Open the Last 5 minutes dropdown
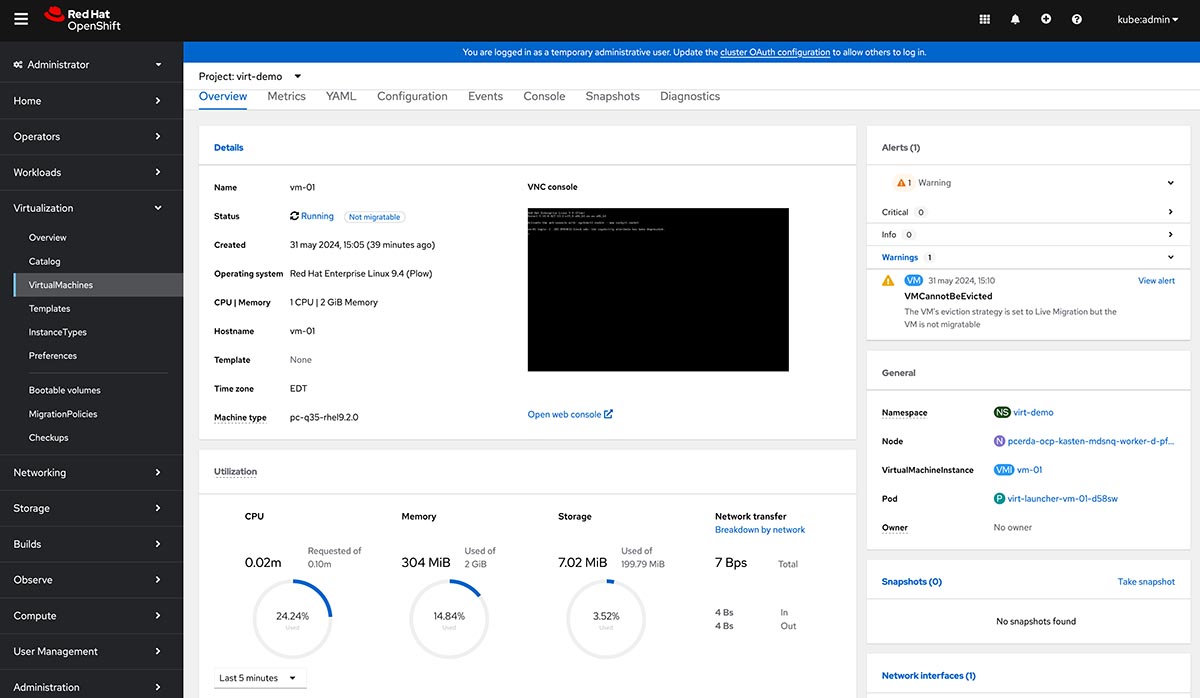 pyautogui.click(x=259, y=678)
